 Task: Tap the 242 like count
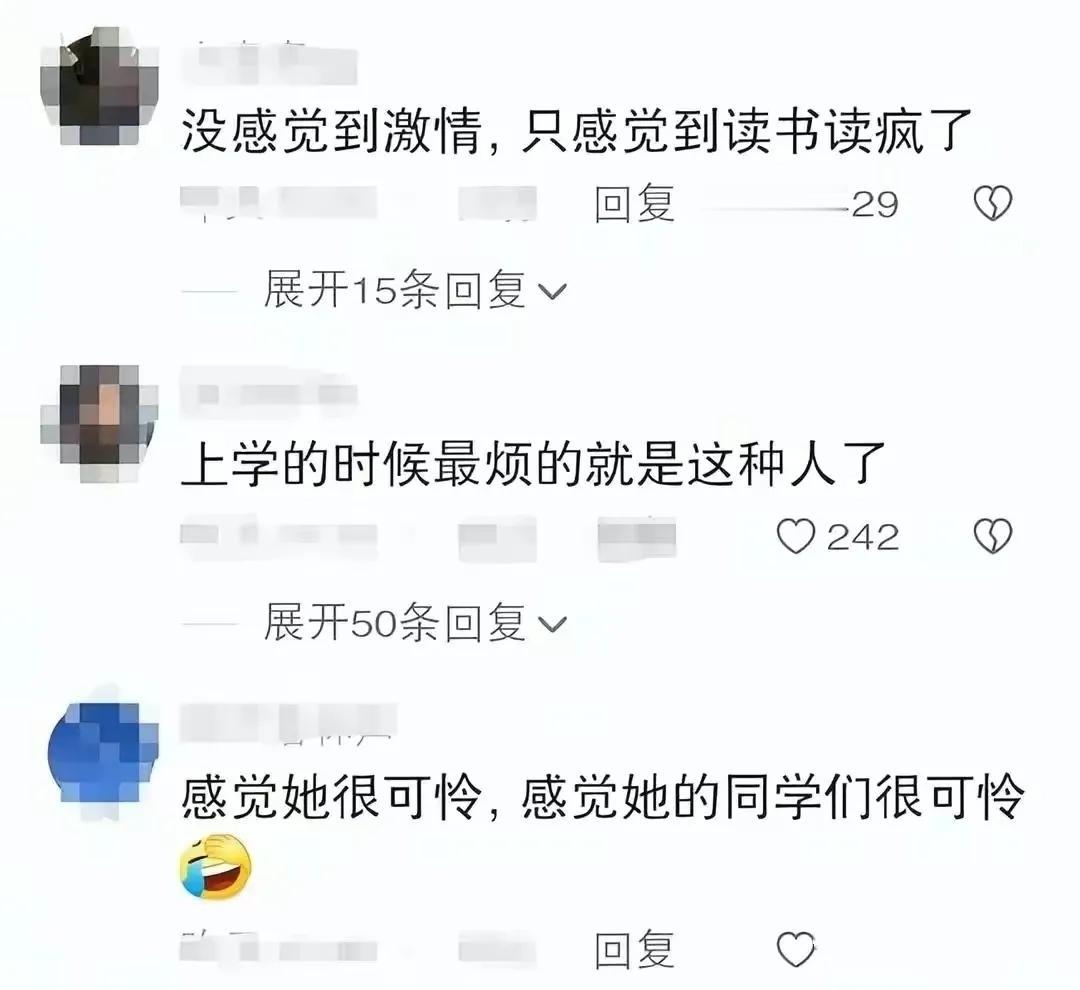click(863, 537)
